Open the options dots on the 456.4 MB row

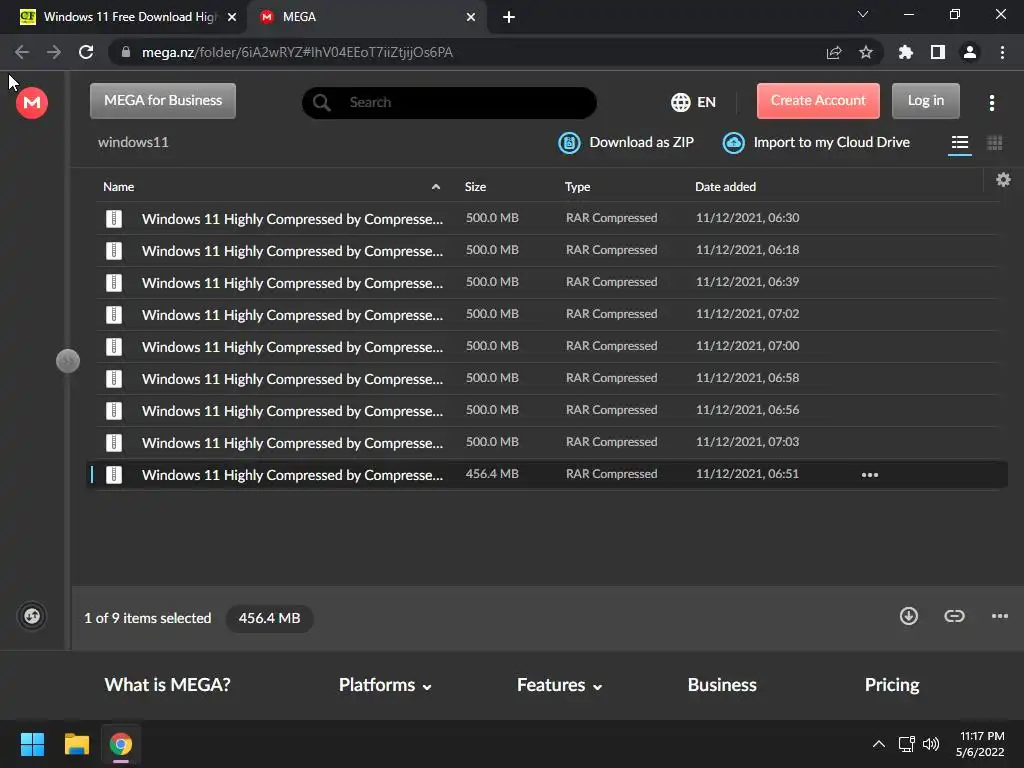pyautogui.click(x=870, y=475)
